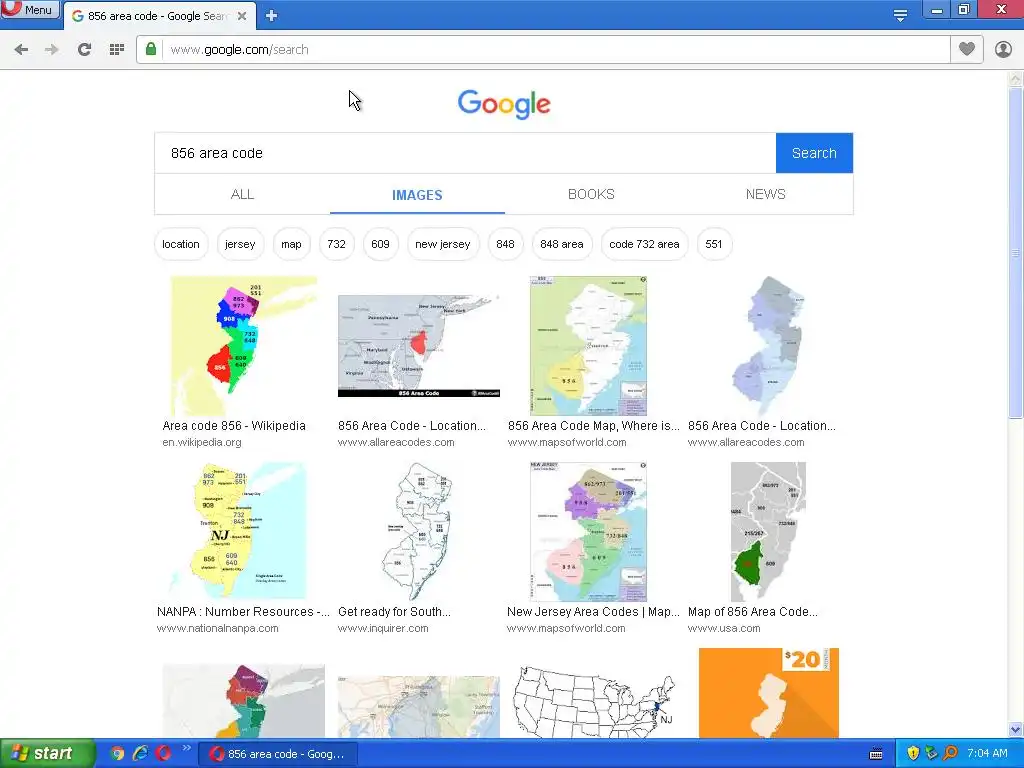Open the Speed Dial grid icon

[x=117, y=50]
